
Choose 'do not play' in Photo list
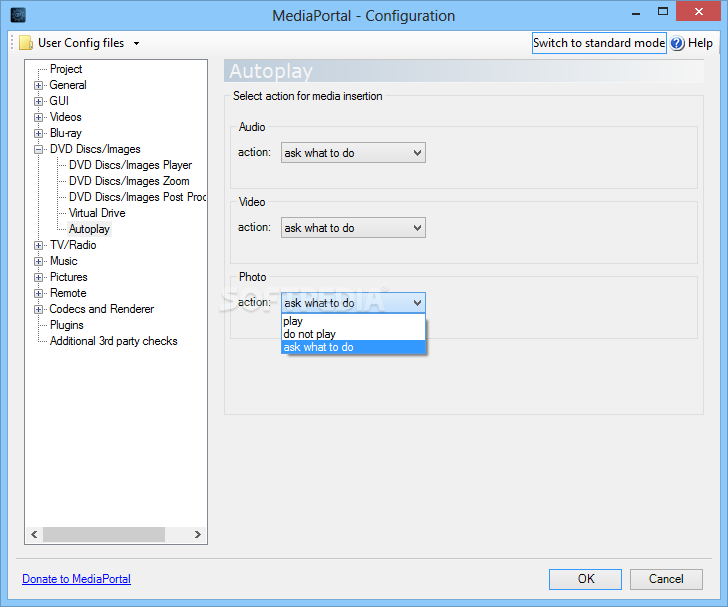coord(353,334)
